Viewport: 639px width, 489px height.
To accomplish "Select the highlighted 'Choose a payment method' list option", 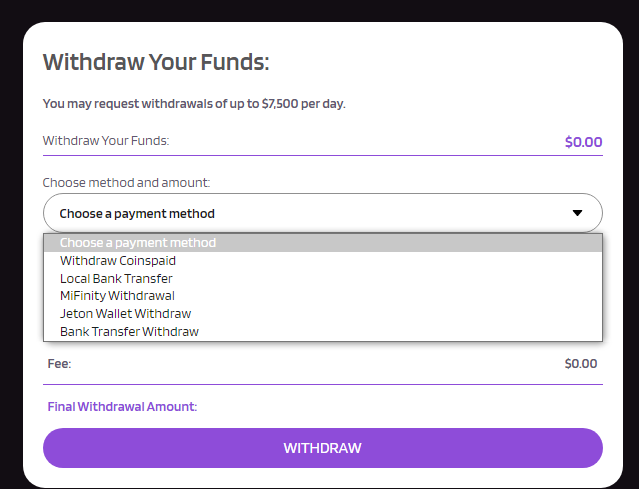I will [x=138, y=243].
